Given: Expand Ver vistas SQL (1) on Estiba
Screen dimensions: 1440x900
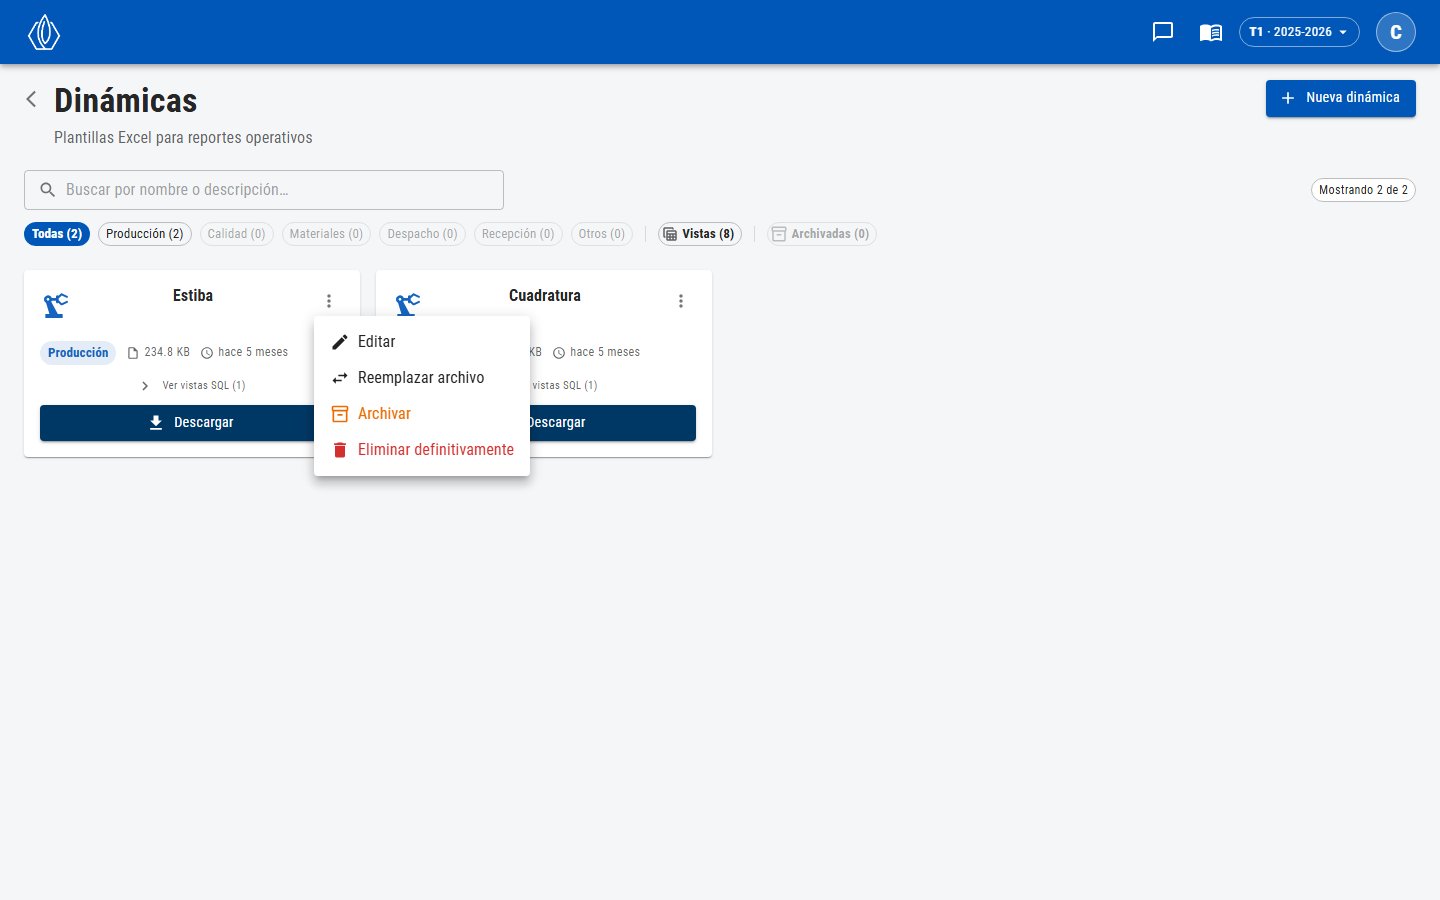Looking at the screenshot, I should pyautogui.click(x=193, y=385).
